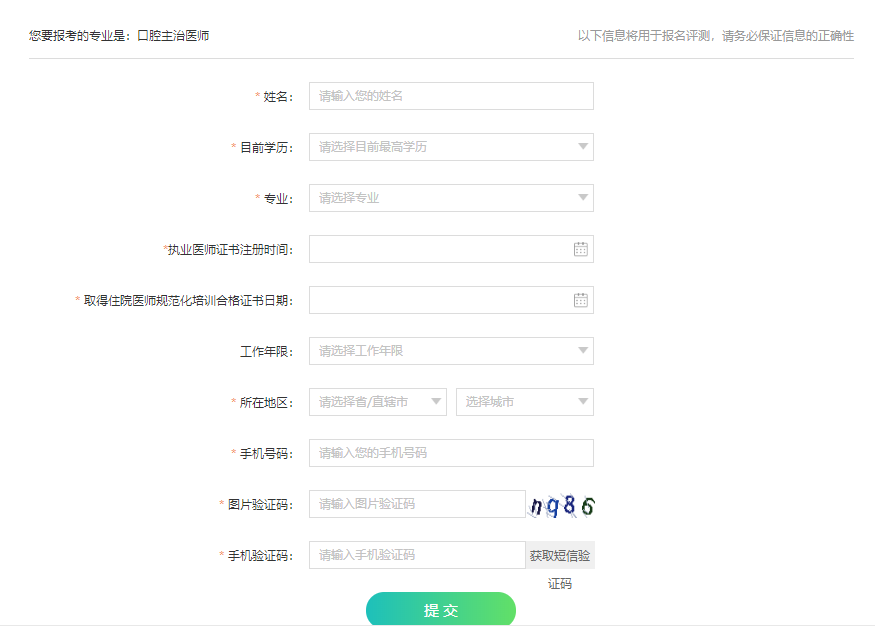
Task: Open the calendar picker for 执业医师证书注册时间
Action: (x=580, y=248)
